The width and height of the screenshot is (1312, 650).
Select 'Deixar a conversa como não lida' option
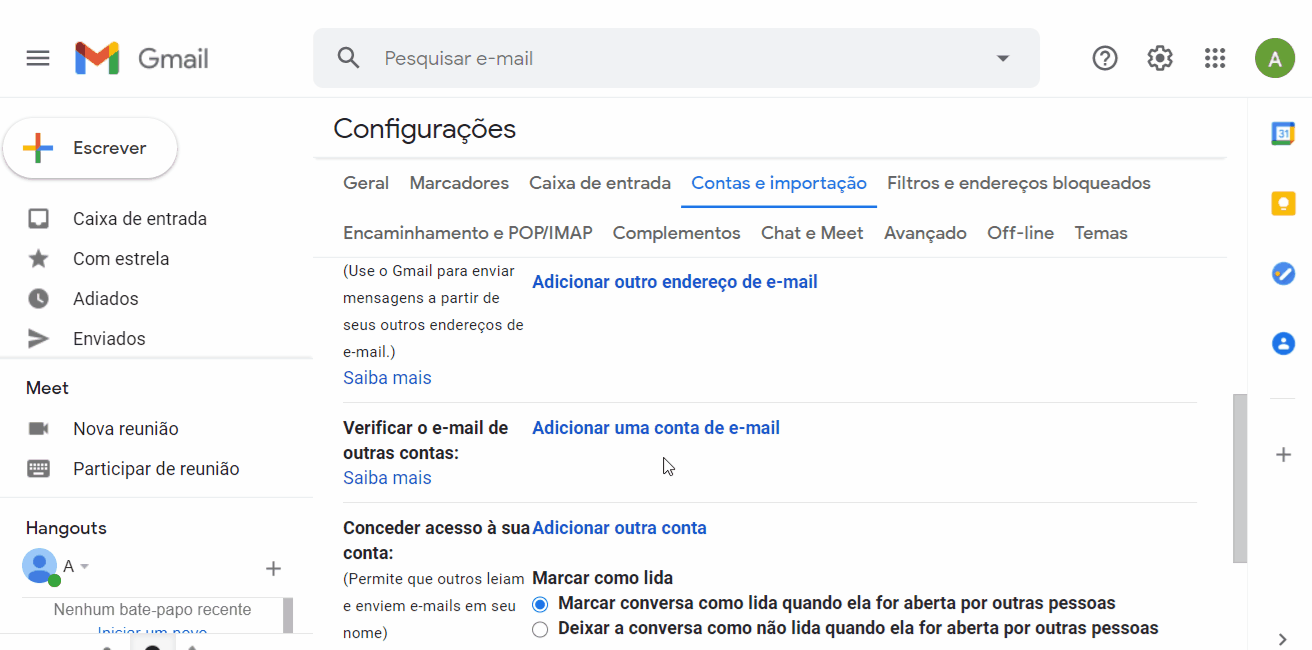[x=541, y=629]
